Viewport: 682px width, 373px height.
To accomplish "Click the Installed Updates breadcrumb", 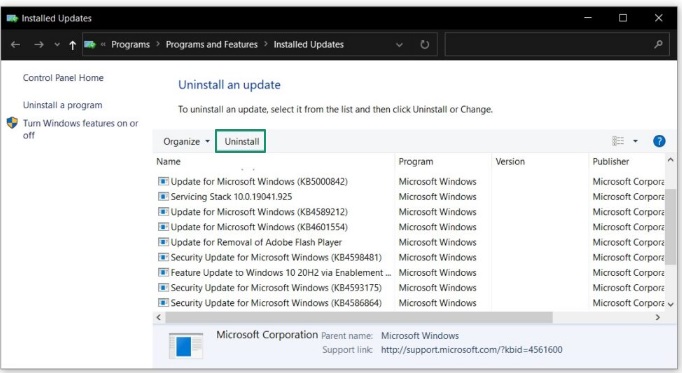I will (308, 44).
